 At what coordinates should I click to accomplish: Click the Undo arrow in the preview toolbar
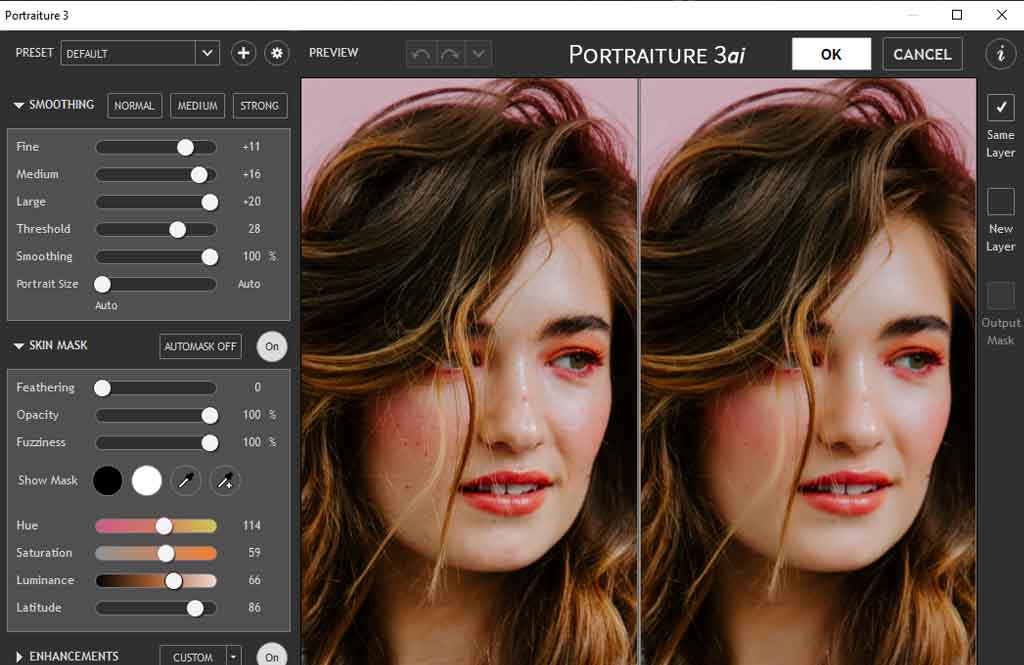point(421,54)
